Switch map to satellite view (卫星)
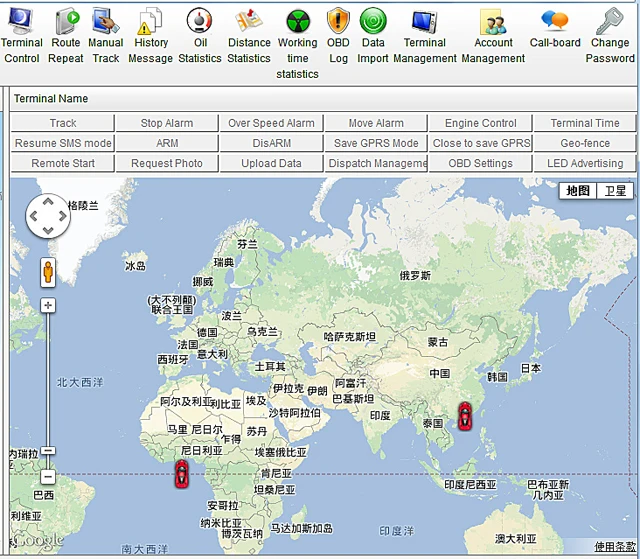The height and width of the screenshot is (559, 640). [615, 191]
